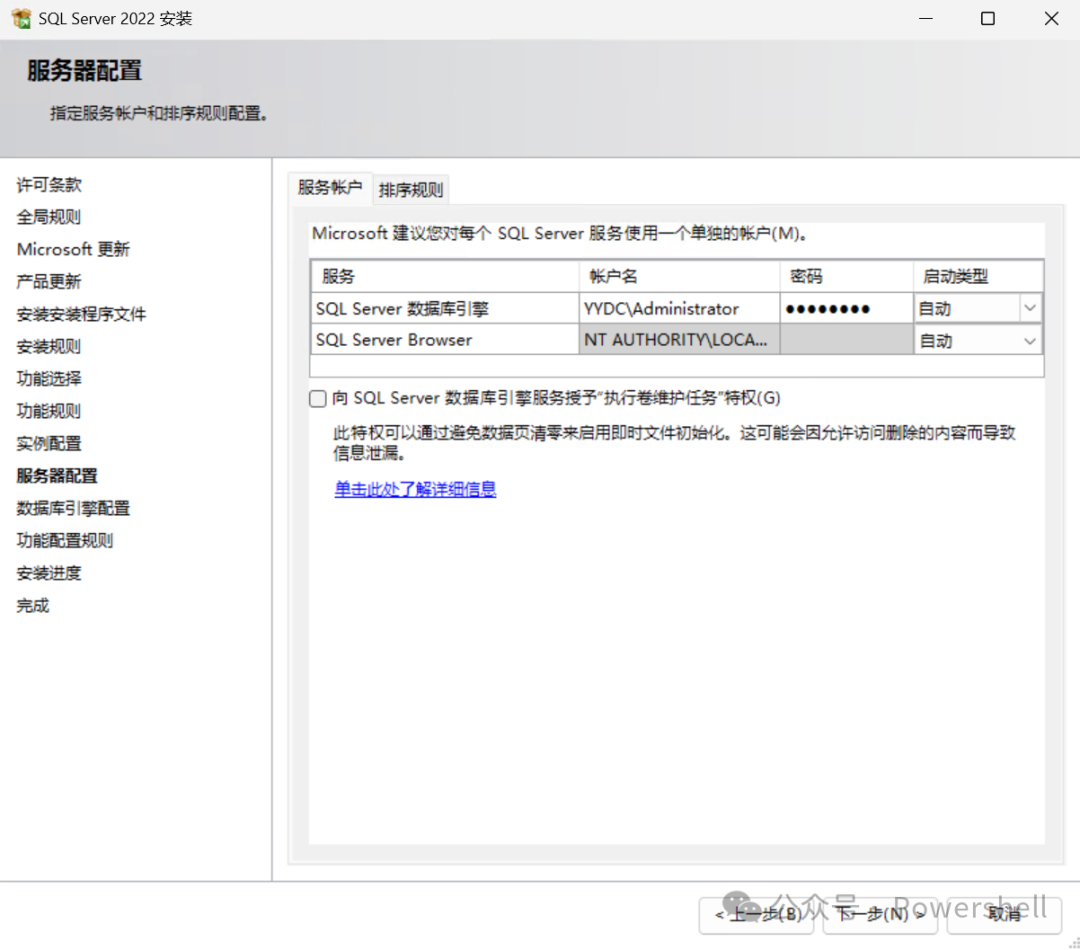This screenshot has height=950, width=1080.
Task: Open the 单击此处了解详细信息 link
Action: click(x=415, y=489)
